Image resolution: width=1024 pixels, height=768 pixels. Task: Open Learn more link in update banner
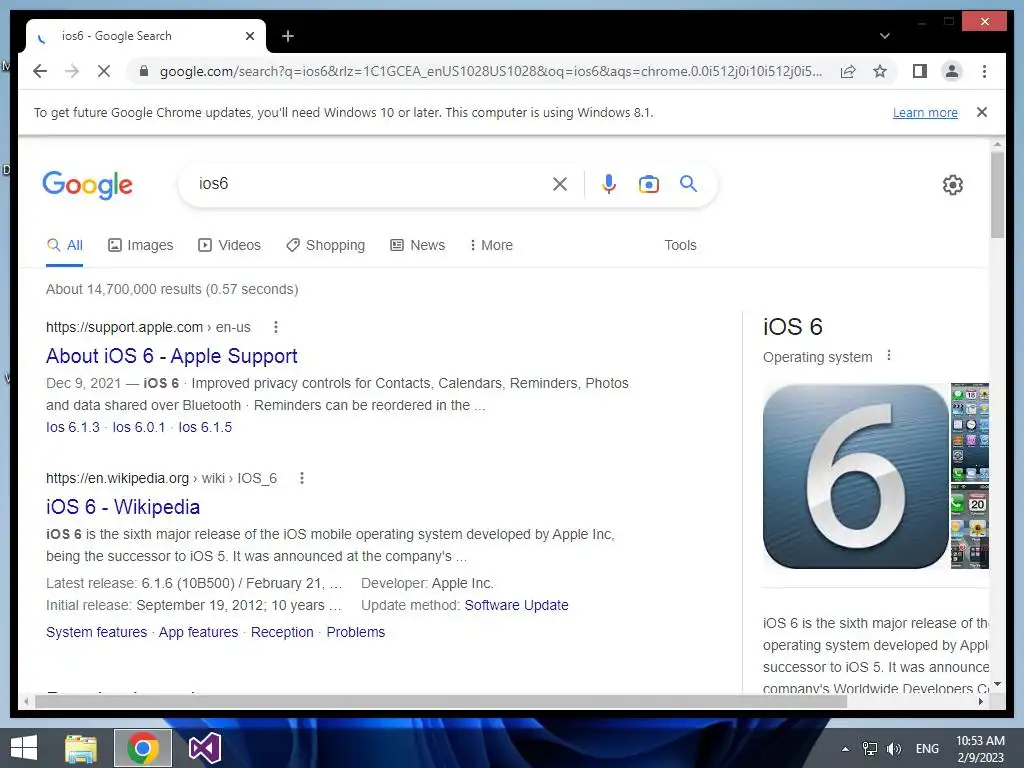pos(925,112)
